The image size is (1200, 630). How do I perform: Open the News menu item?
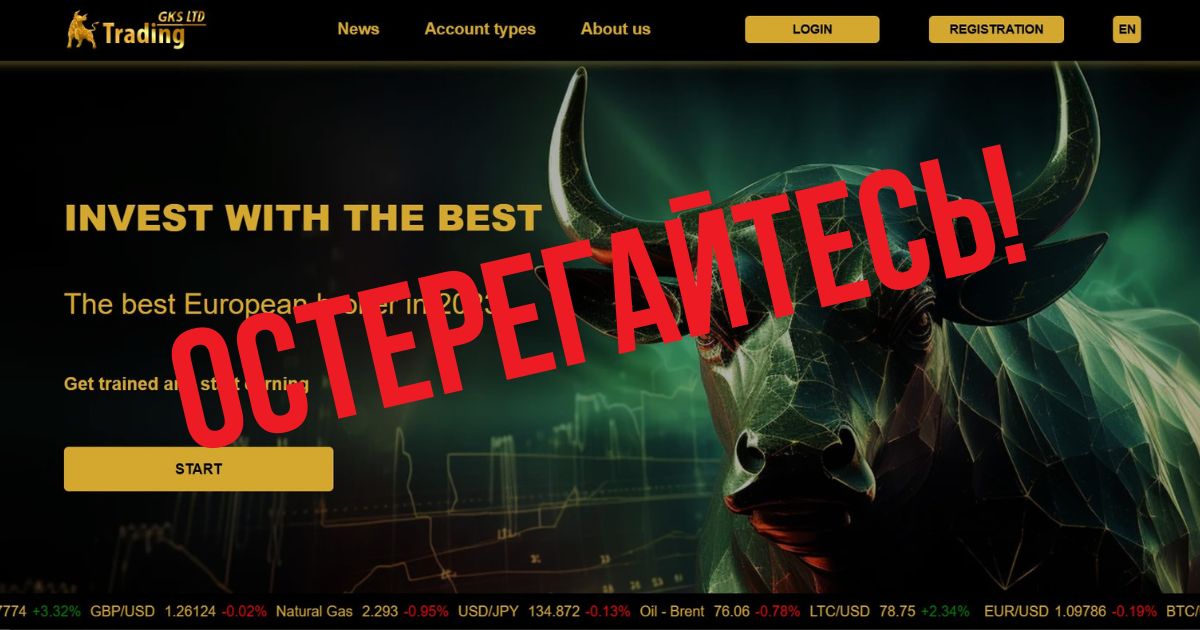tap(358, 29)
